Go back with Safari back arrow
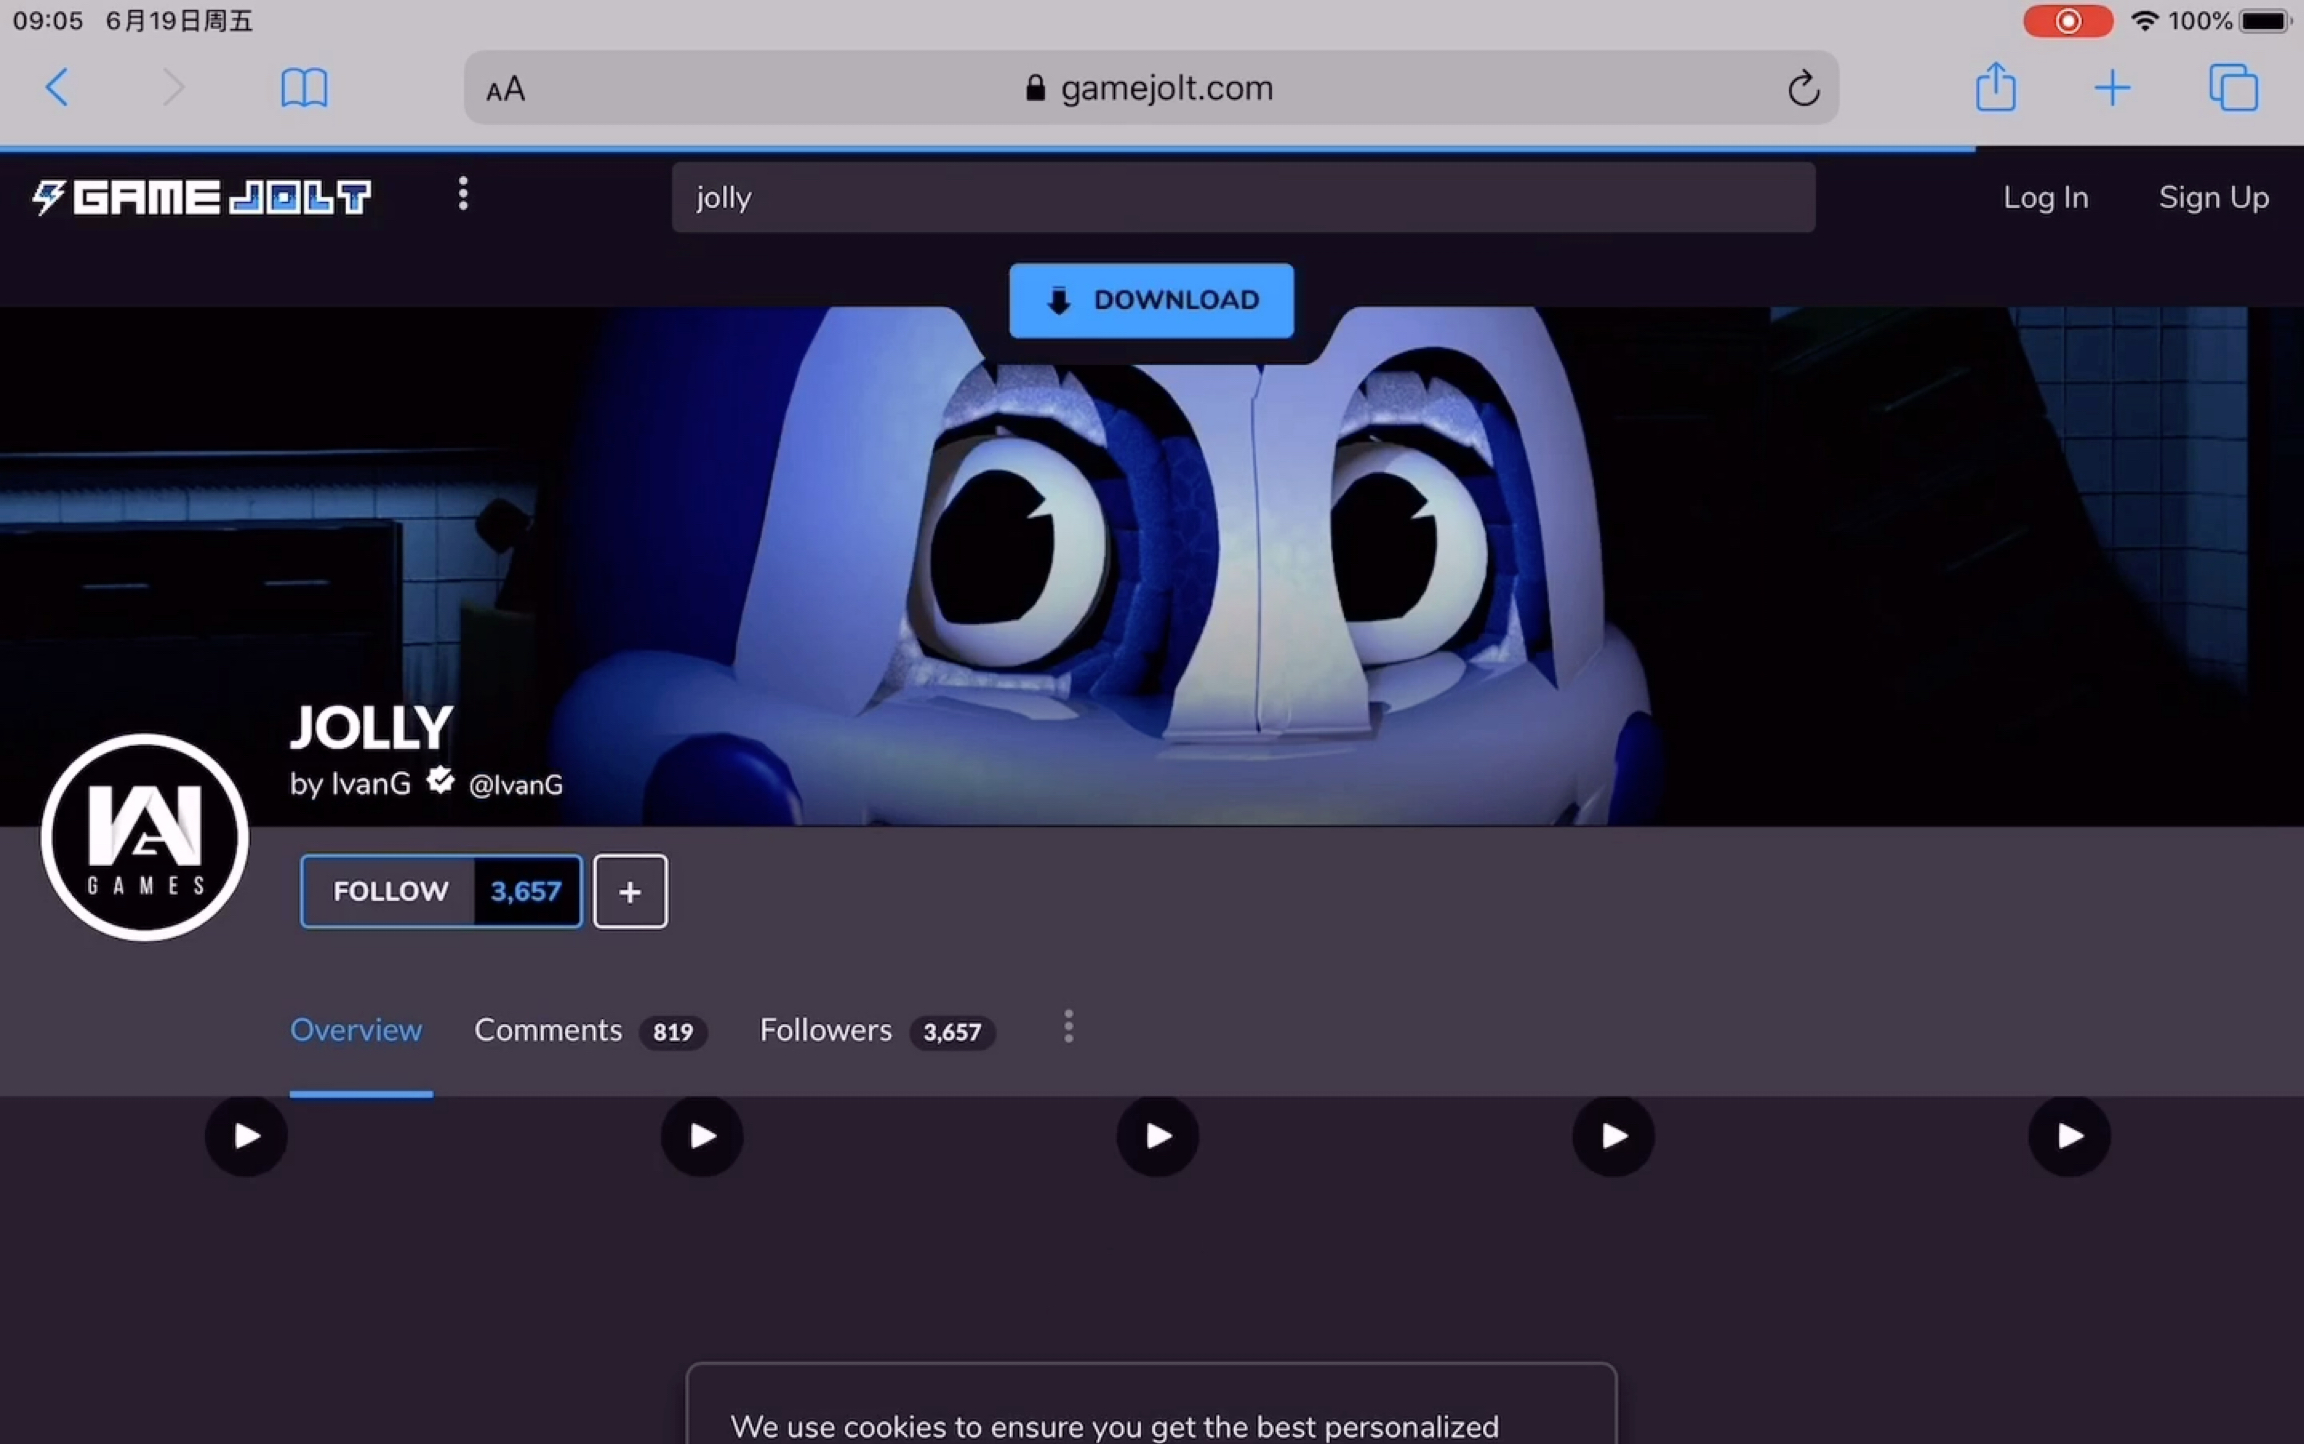Viewport: 2304px width, 1444px height. (57, 88)
